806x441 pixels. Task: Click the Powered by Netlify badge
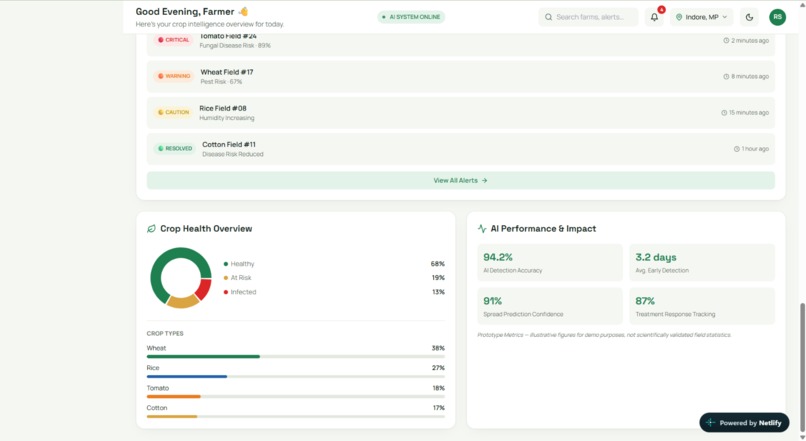[x=744, y=422]
